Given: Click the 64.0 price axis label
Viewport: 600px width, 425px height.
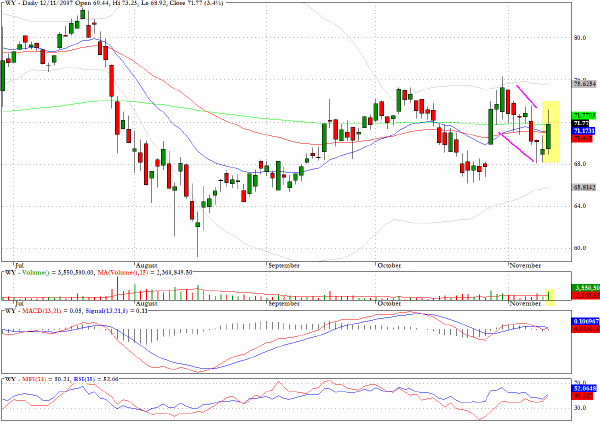Looking at the screenshot, I should click(x=580, y=206).
